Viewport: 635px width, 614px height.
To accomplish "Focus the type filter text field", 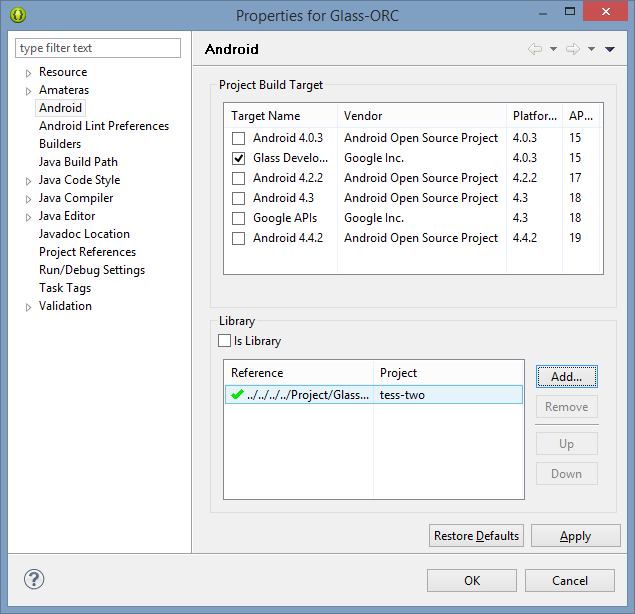I will pyautogui.click(x=98, y=48).
